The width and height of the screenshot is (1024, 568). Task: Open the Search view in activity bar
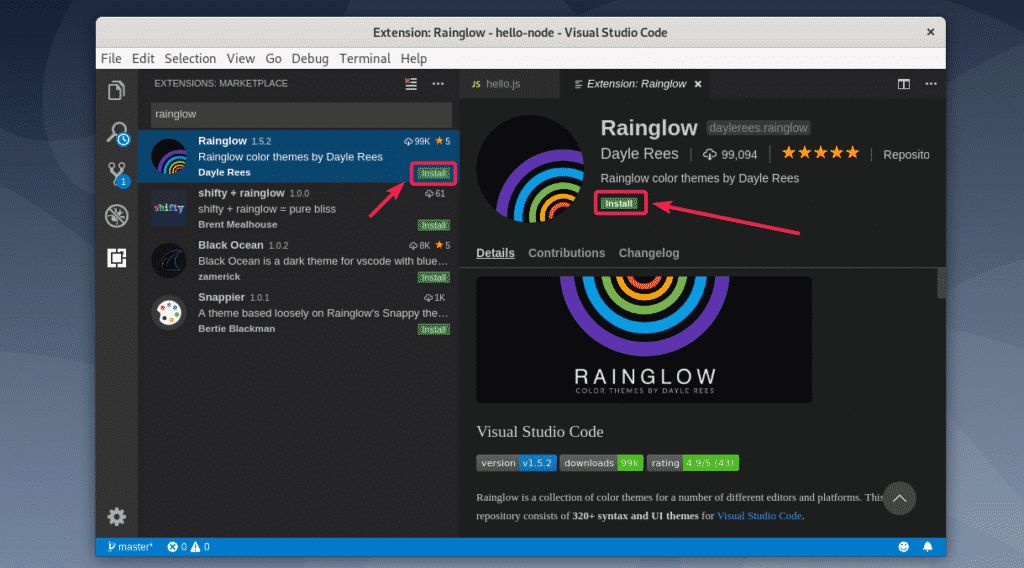pyautogui.click(x=117, y=133)
